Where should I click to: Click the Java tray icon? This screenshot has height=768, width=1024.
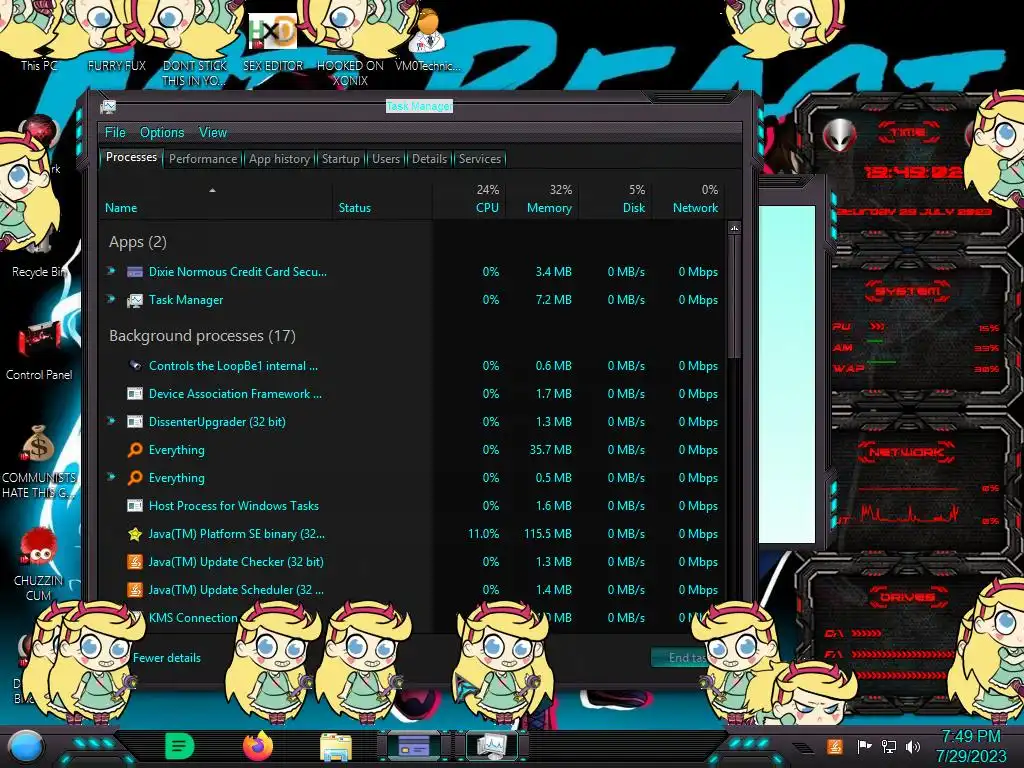click(x=834, y=746)
